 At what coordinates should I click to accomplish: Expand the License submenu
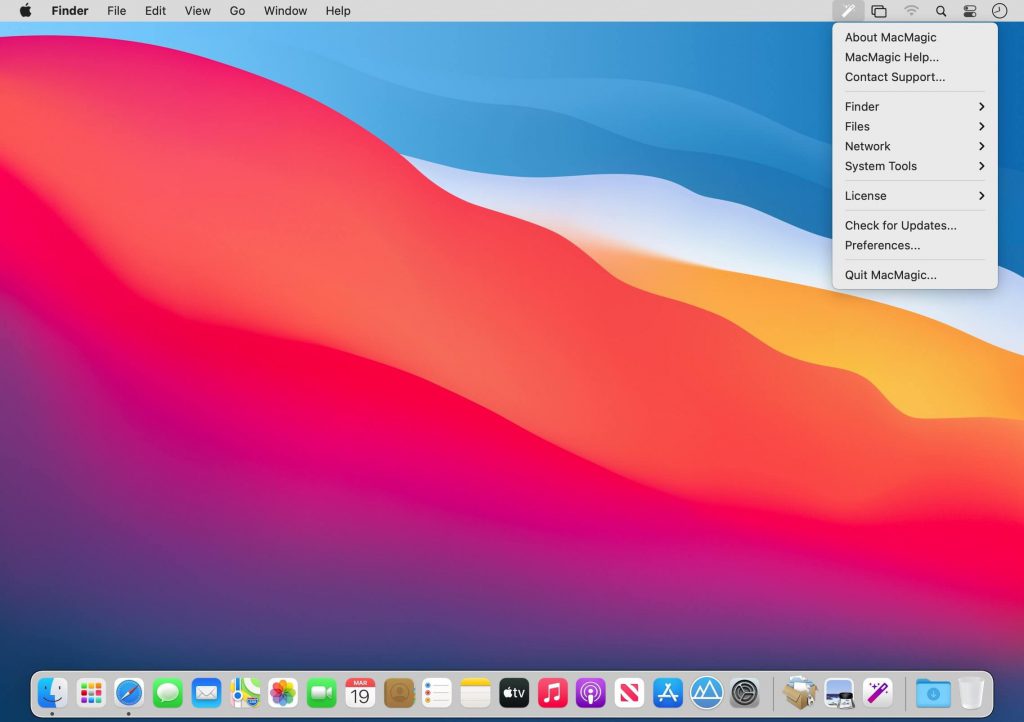point(864,196)
